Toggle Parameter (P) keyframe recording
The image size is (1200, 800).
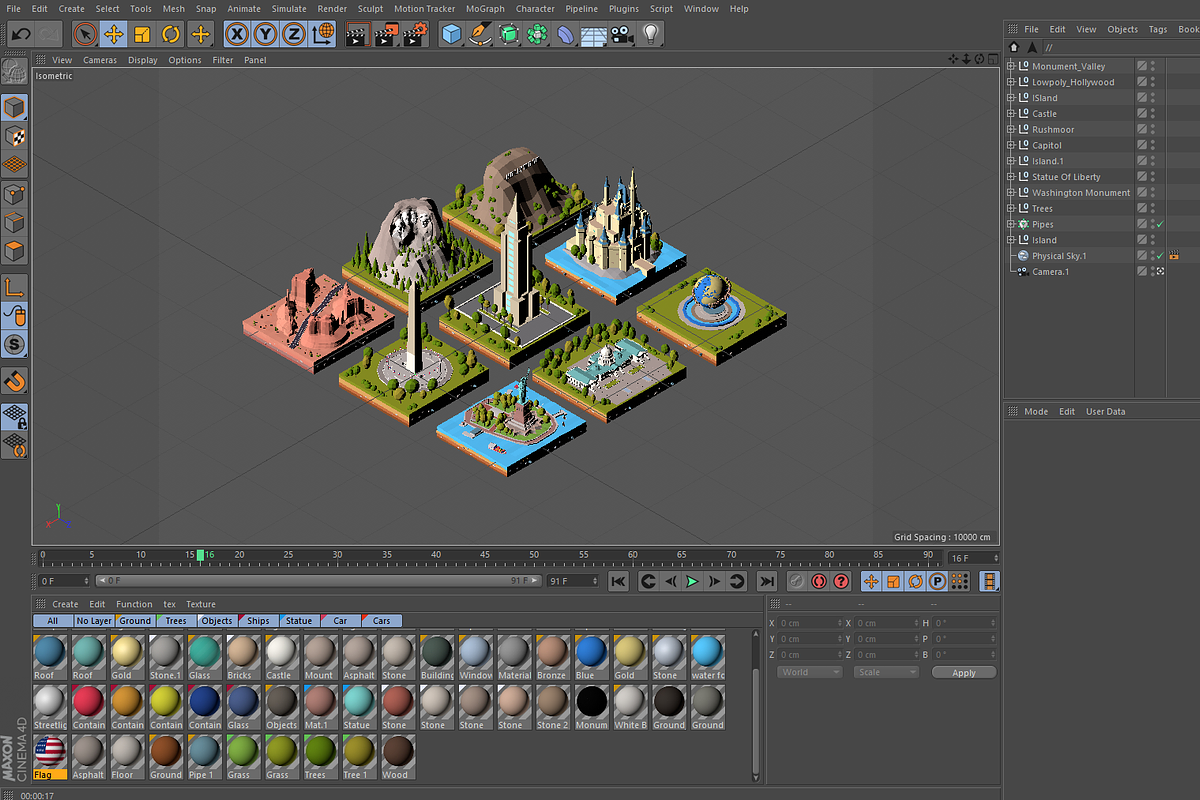click(x=937, y=581)
